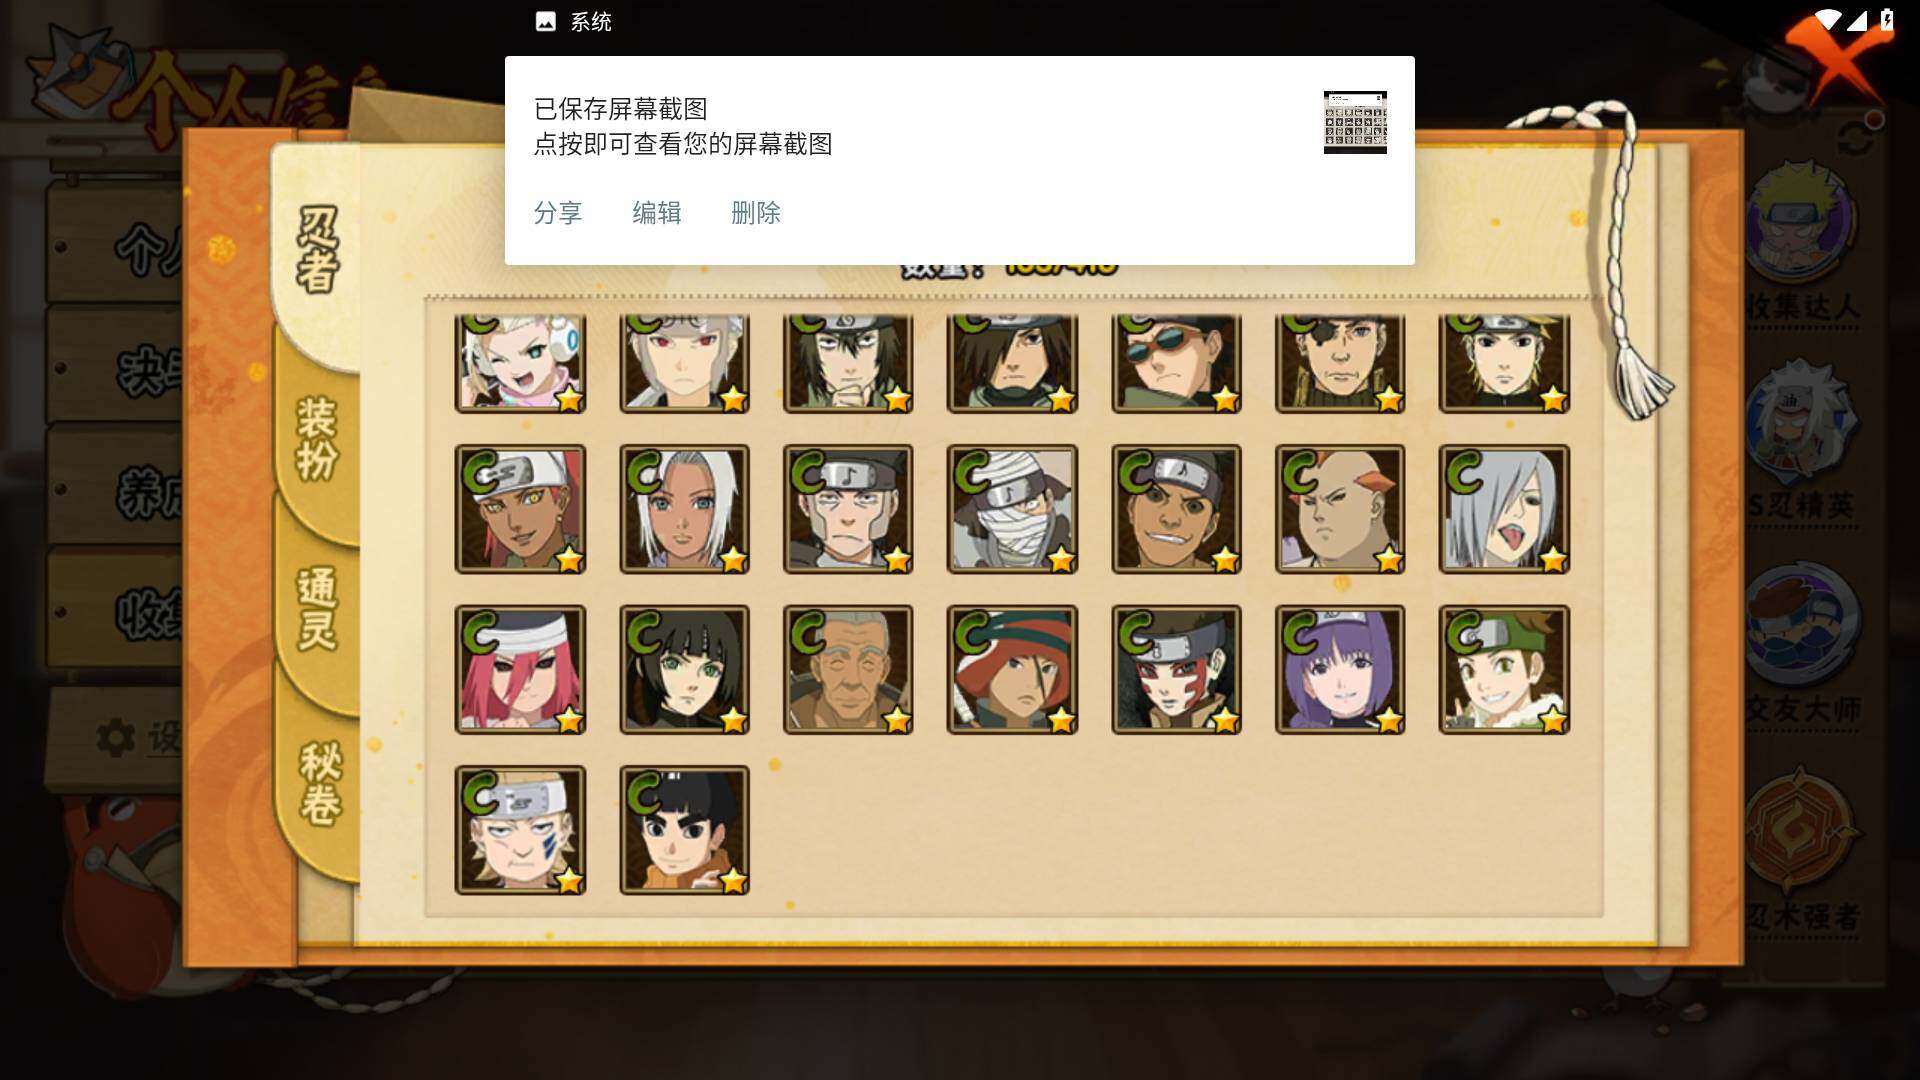Viewport: 1920px width, 1080px height.
Task: Tap 分享 in the screenshot notification
Action: 557,213
